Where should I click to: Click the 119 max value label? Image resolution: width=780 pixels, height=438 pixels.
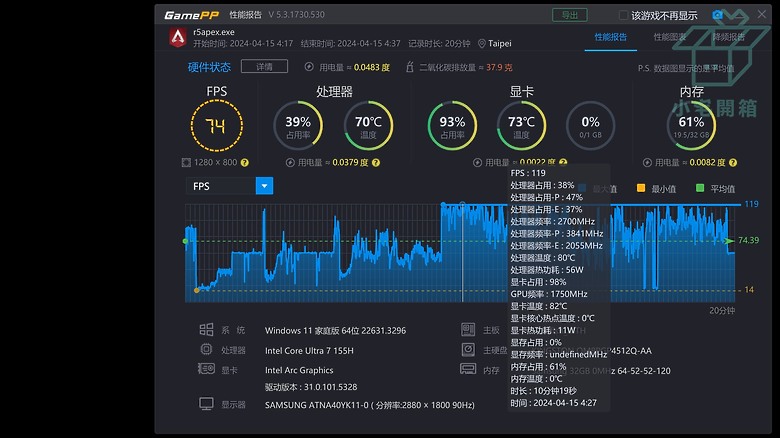coord(751,204)
